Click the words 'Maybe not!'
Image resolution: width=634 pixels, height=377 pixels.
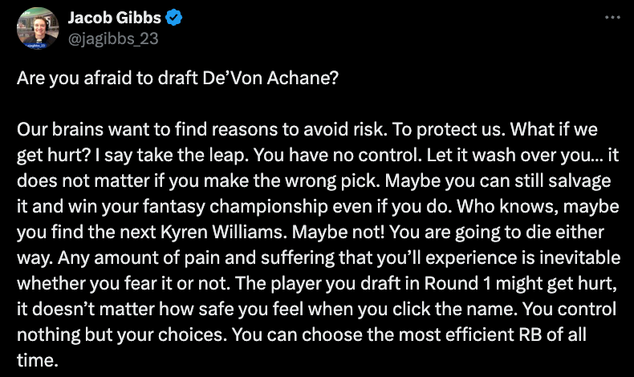[338, 232]
